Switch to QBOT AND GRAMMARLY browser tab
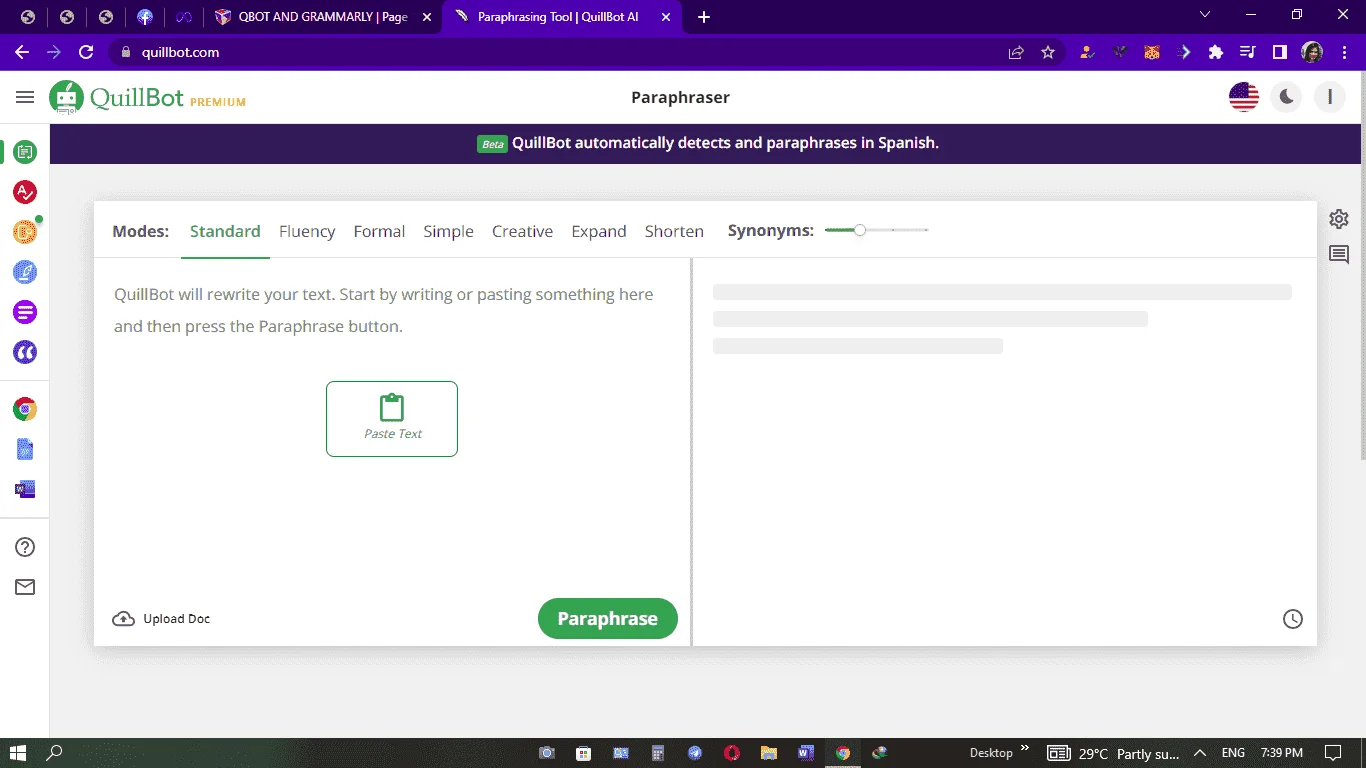The image size is (1366, 768). [323, 17]
